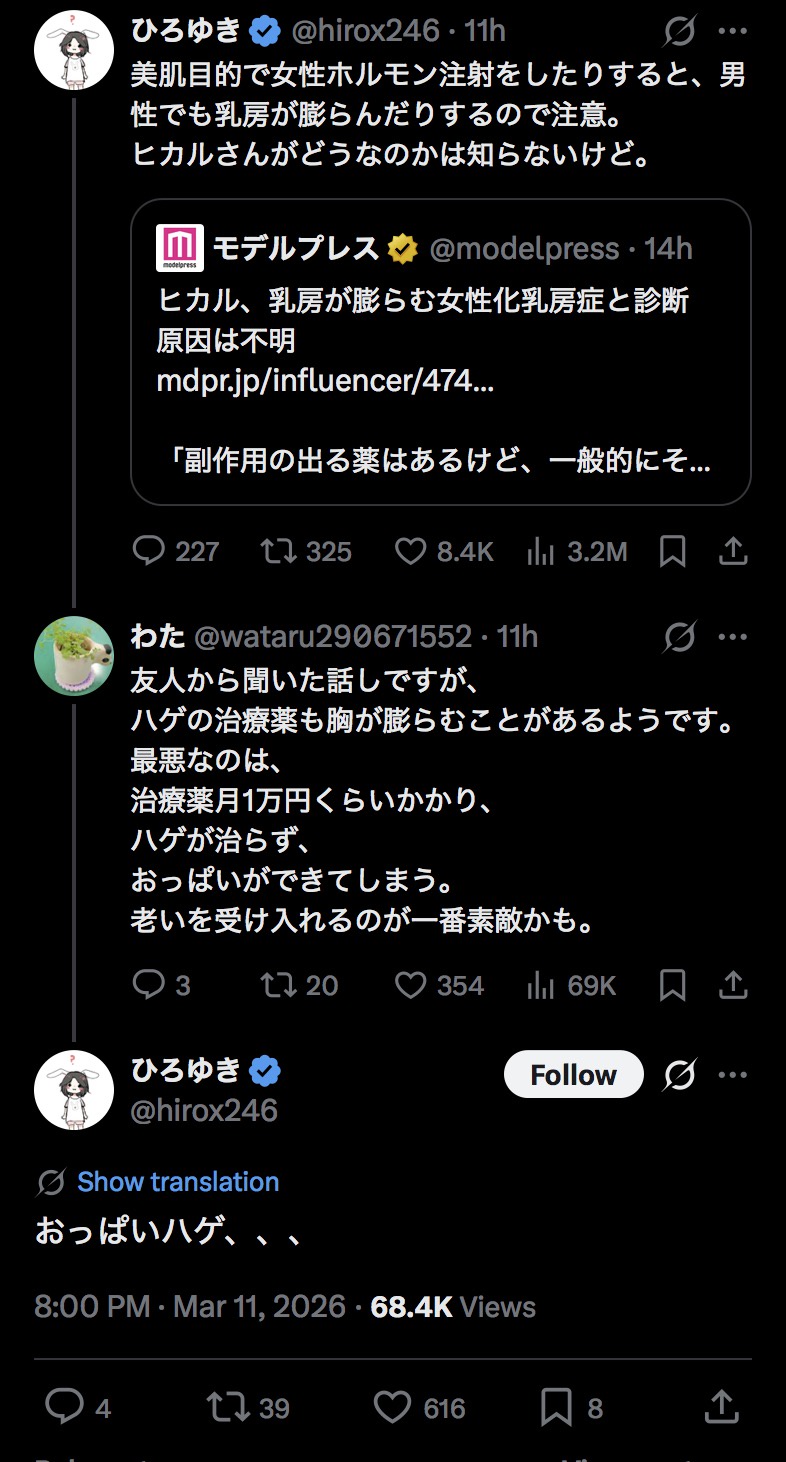This screenshot has height=1462, width=786.
Task: Share the top ひろゆき post
Action: point(733,551)
